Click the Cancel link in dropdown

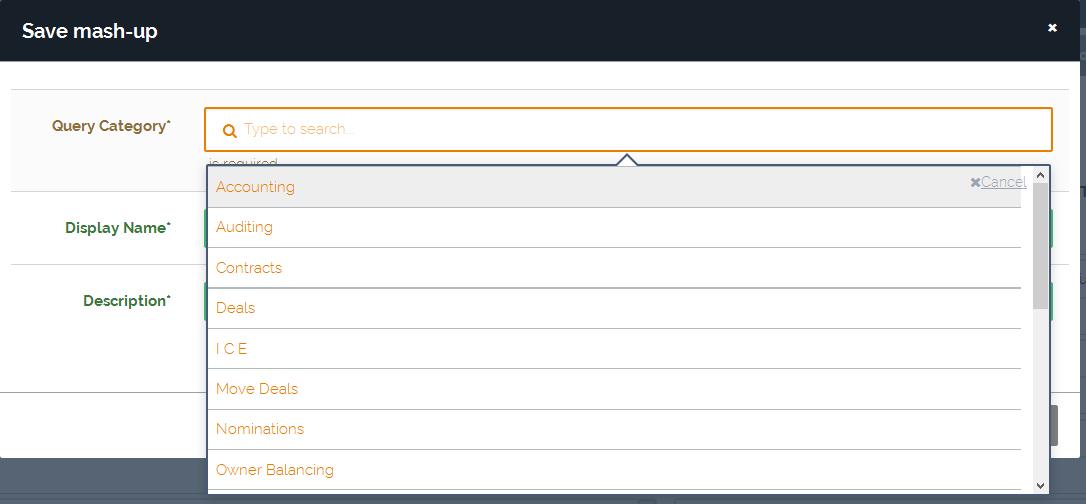[1003, 182]
